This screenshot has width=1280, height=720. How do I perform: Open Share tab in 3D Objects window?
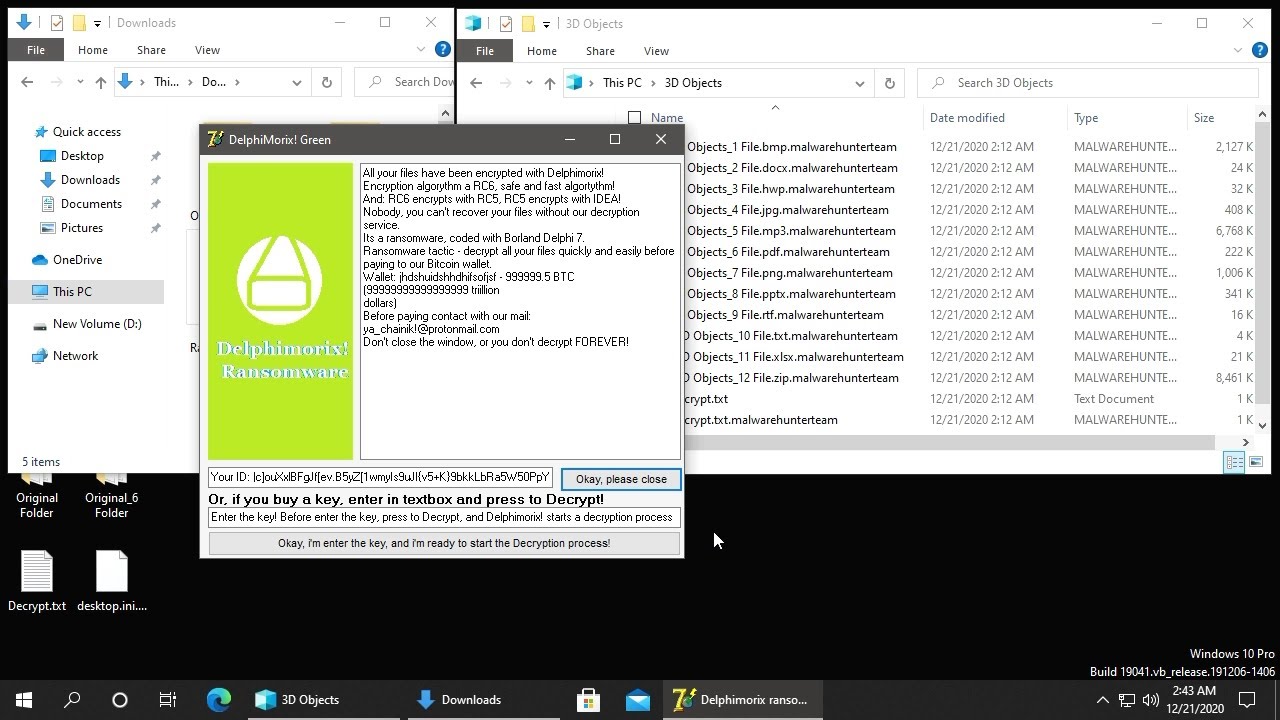[600, 51]
